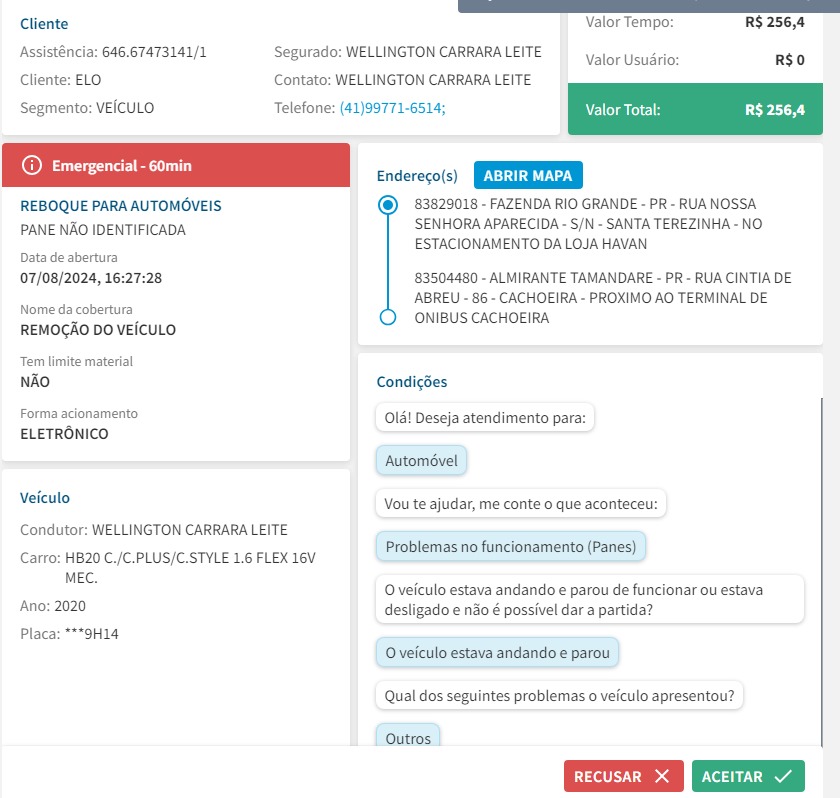Call the phone number (41)99771-6514
The width and height of the screenshot is (840, 798).
[x=392, y=108]
